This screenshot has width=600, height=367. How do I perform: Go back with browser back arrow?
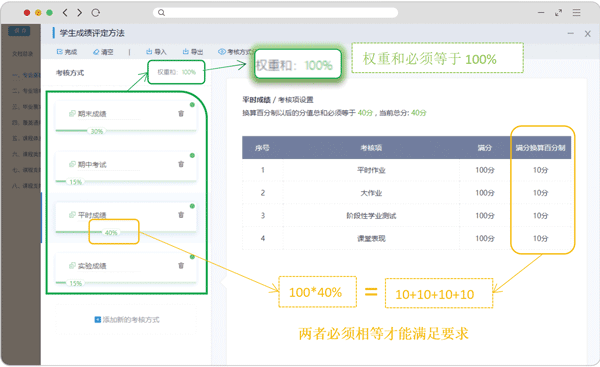click(65, 13)
